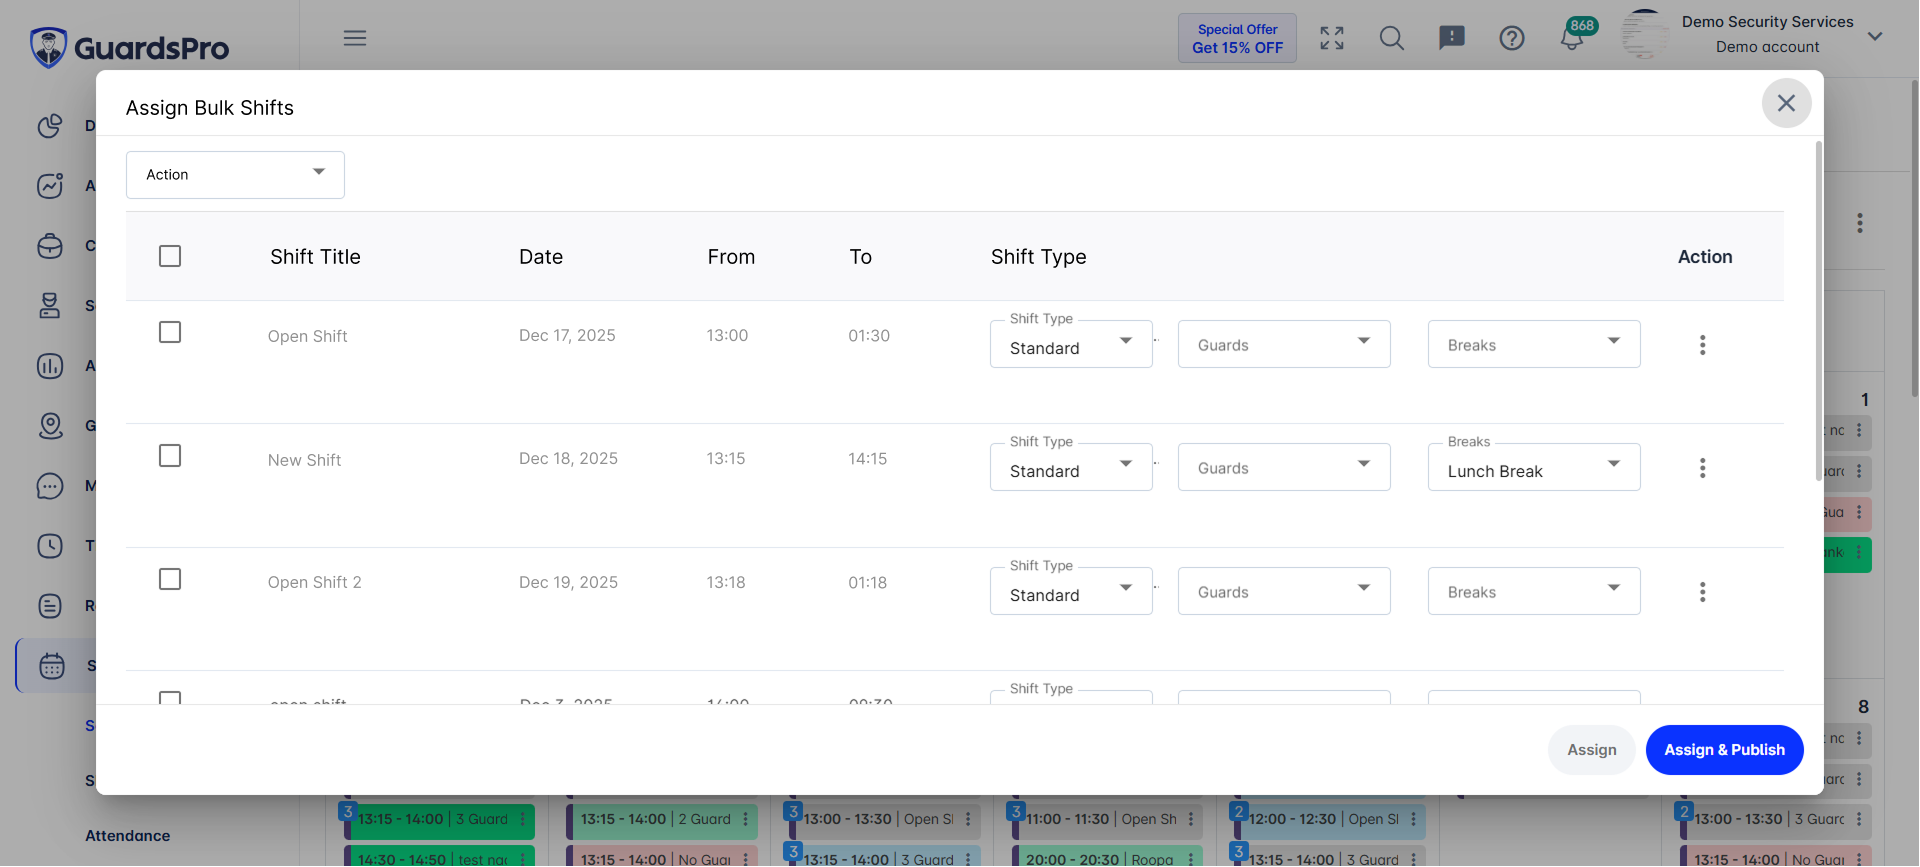Click the Assign & Publish button
This screenshot has width=1920, height=867.
[x=1724, y=750]
